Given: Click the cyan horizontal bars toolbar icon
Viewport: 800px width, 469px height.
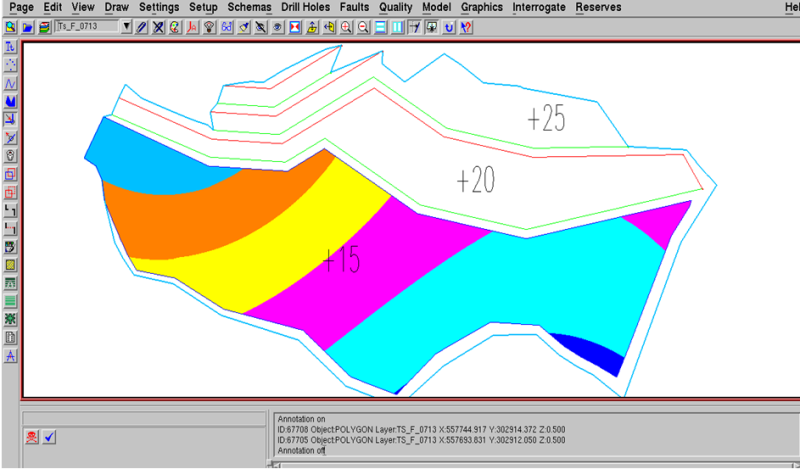Looking at the screenshot, I should (381, 27).
